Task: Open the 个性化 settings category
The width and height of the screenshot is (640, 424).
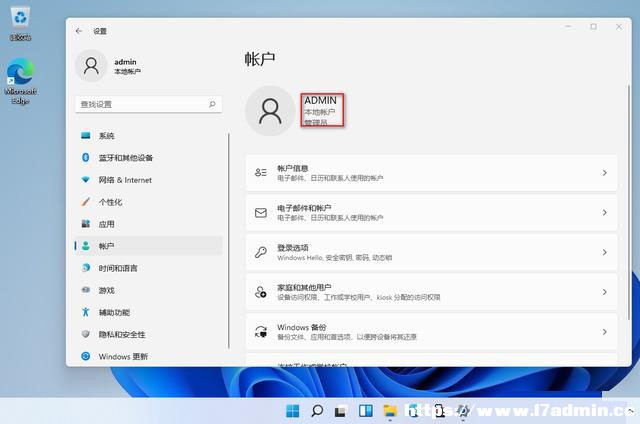Action: point(149,202)
